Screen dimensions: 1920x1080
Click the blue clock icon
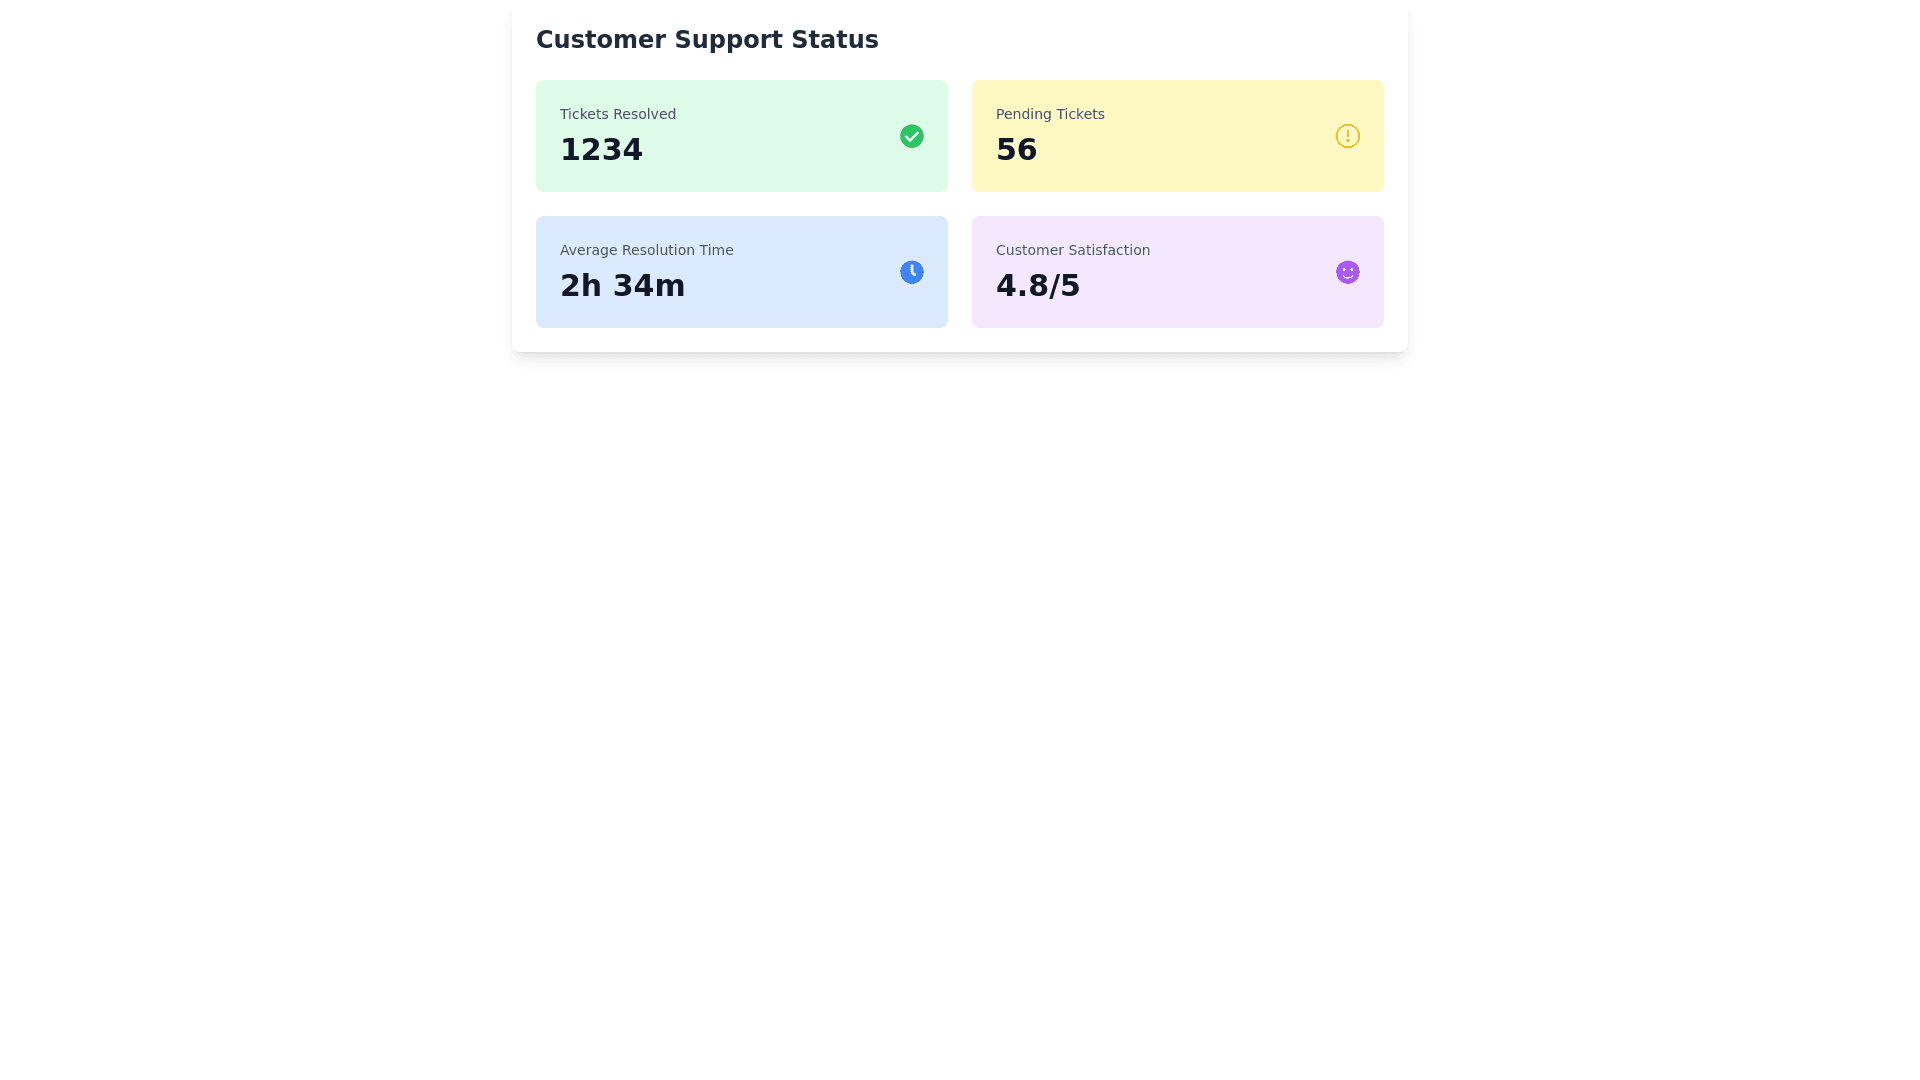(911, 272)
